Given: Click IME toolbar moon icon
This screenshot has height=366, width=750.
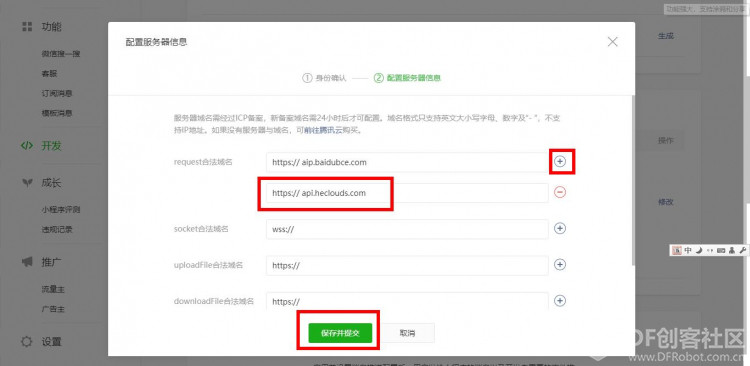Looking at the screenshot, I should pos(699,250).
